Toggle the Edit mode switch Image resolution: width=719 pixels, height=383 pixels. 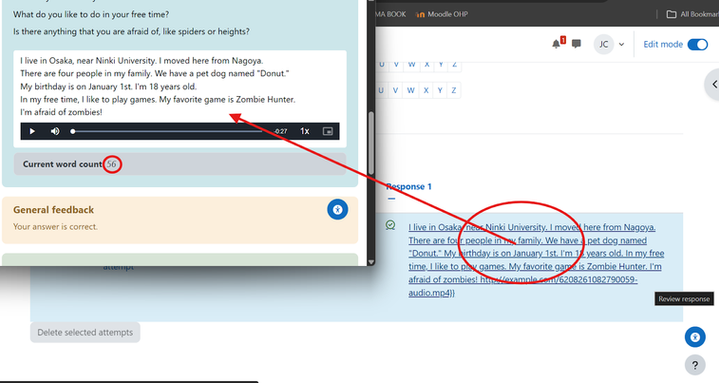(697, 44)
